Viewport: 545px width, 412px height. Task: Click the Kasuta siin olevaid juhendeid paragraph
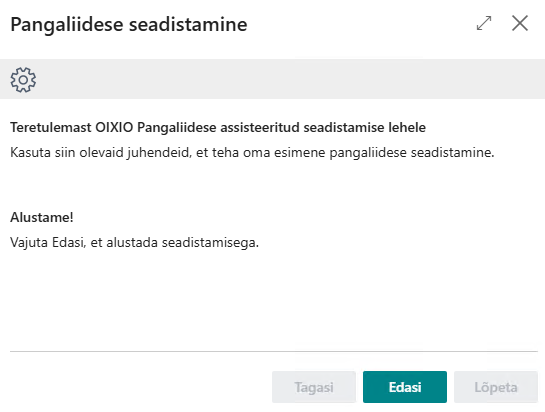[252, 152]
